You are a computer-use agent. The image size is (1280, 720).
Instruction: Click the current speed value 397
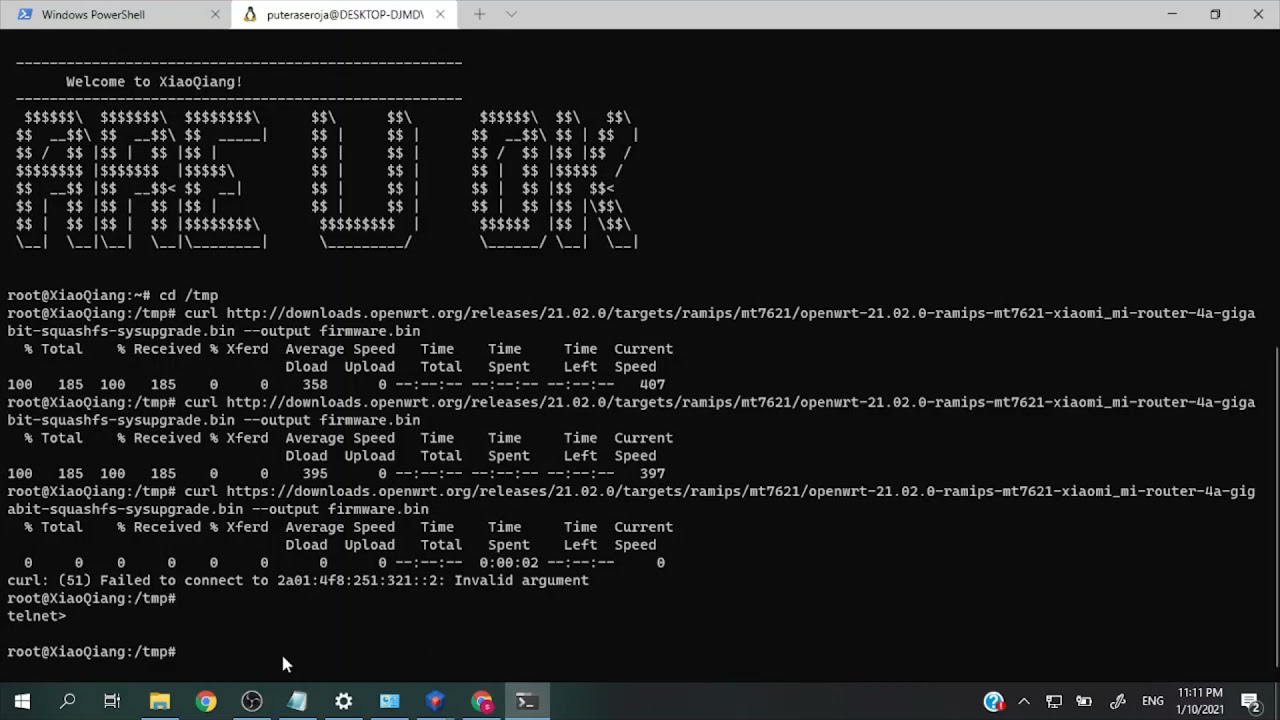click(652, 474)
